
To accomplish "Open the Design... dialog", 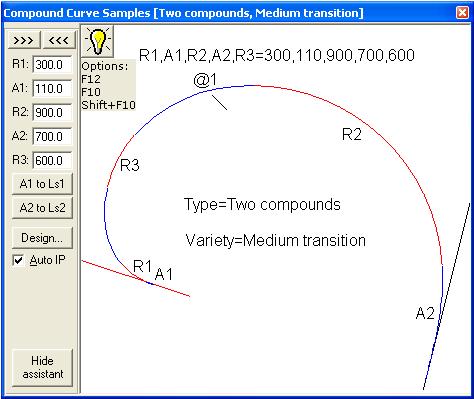I will pos(42,238).
